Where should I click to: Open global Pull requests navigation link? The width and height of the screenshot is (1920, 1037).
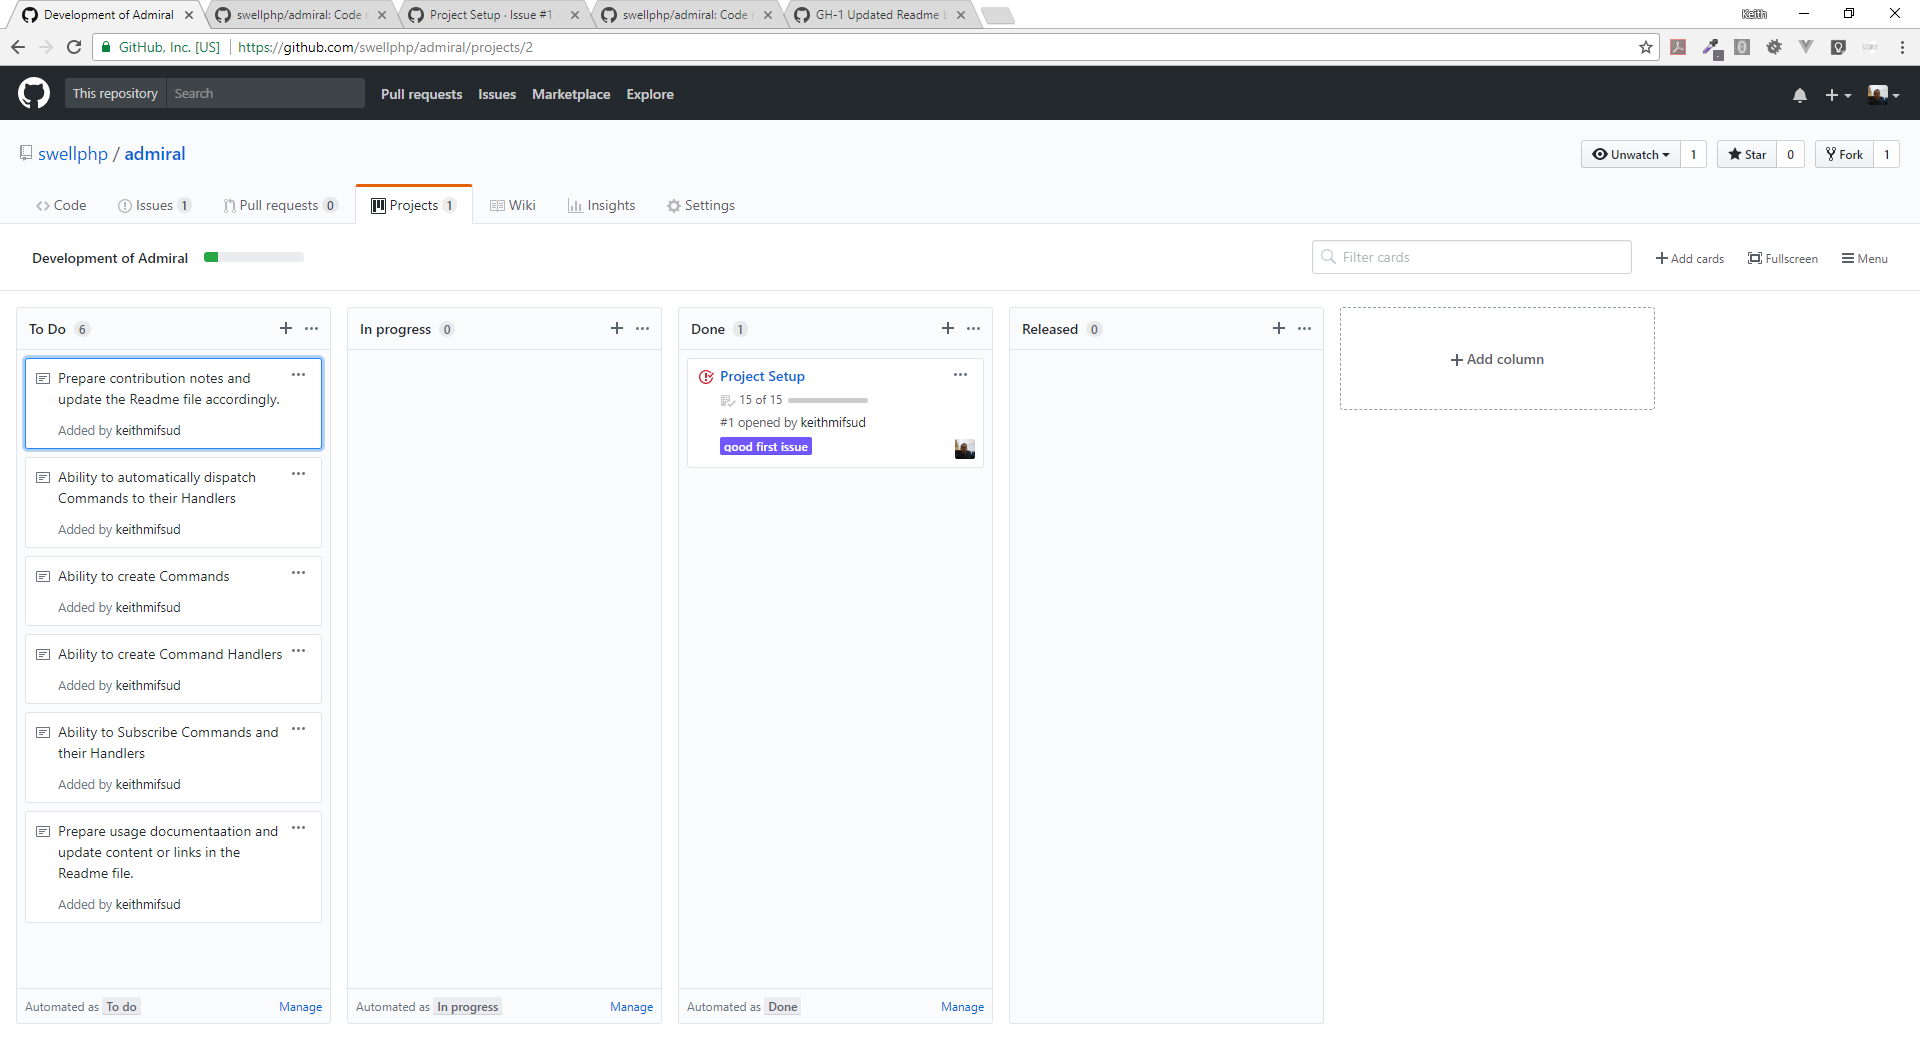(x=421, y=94)
